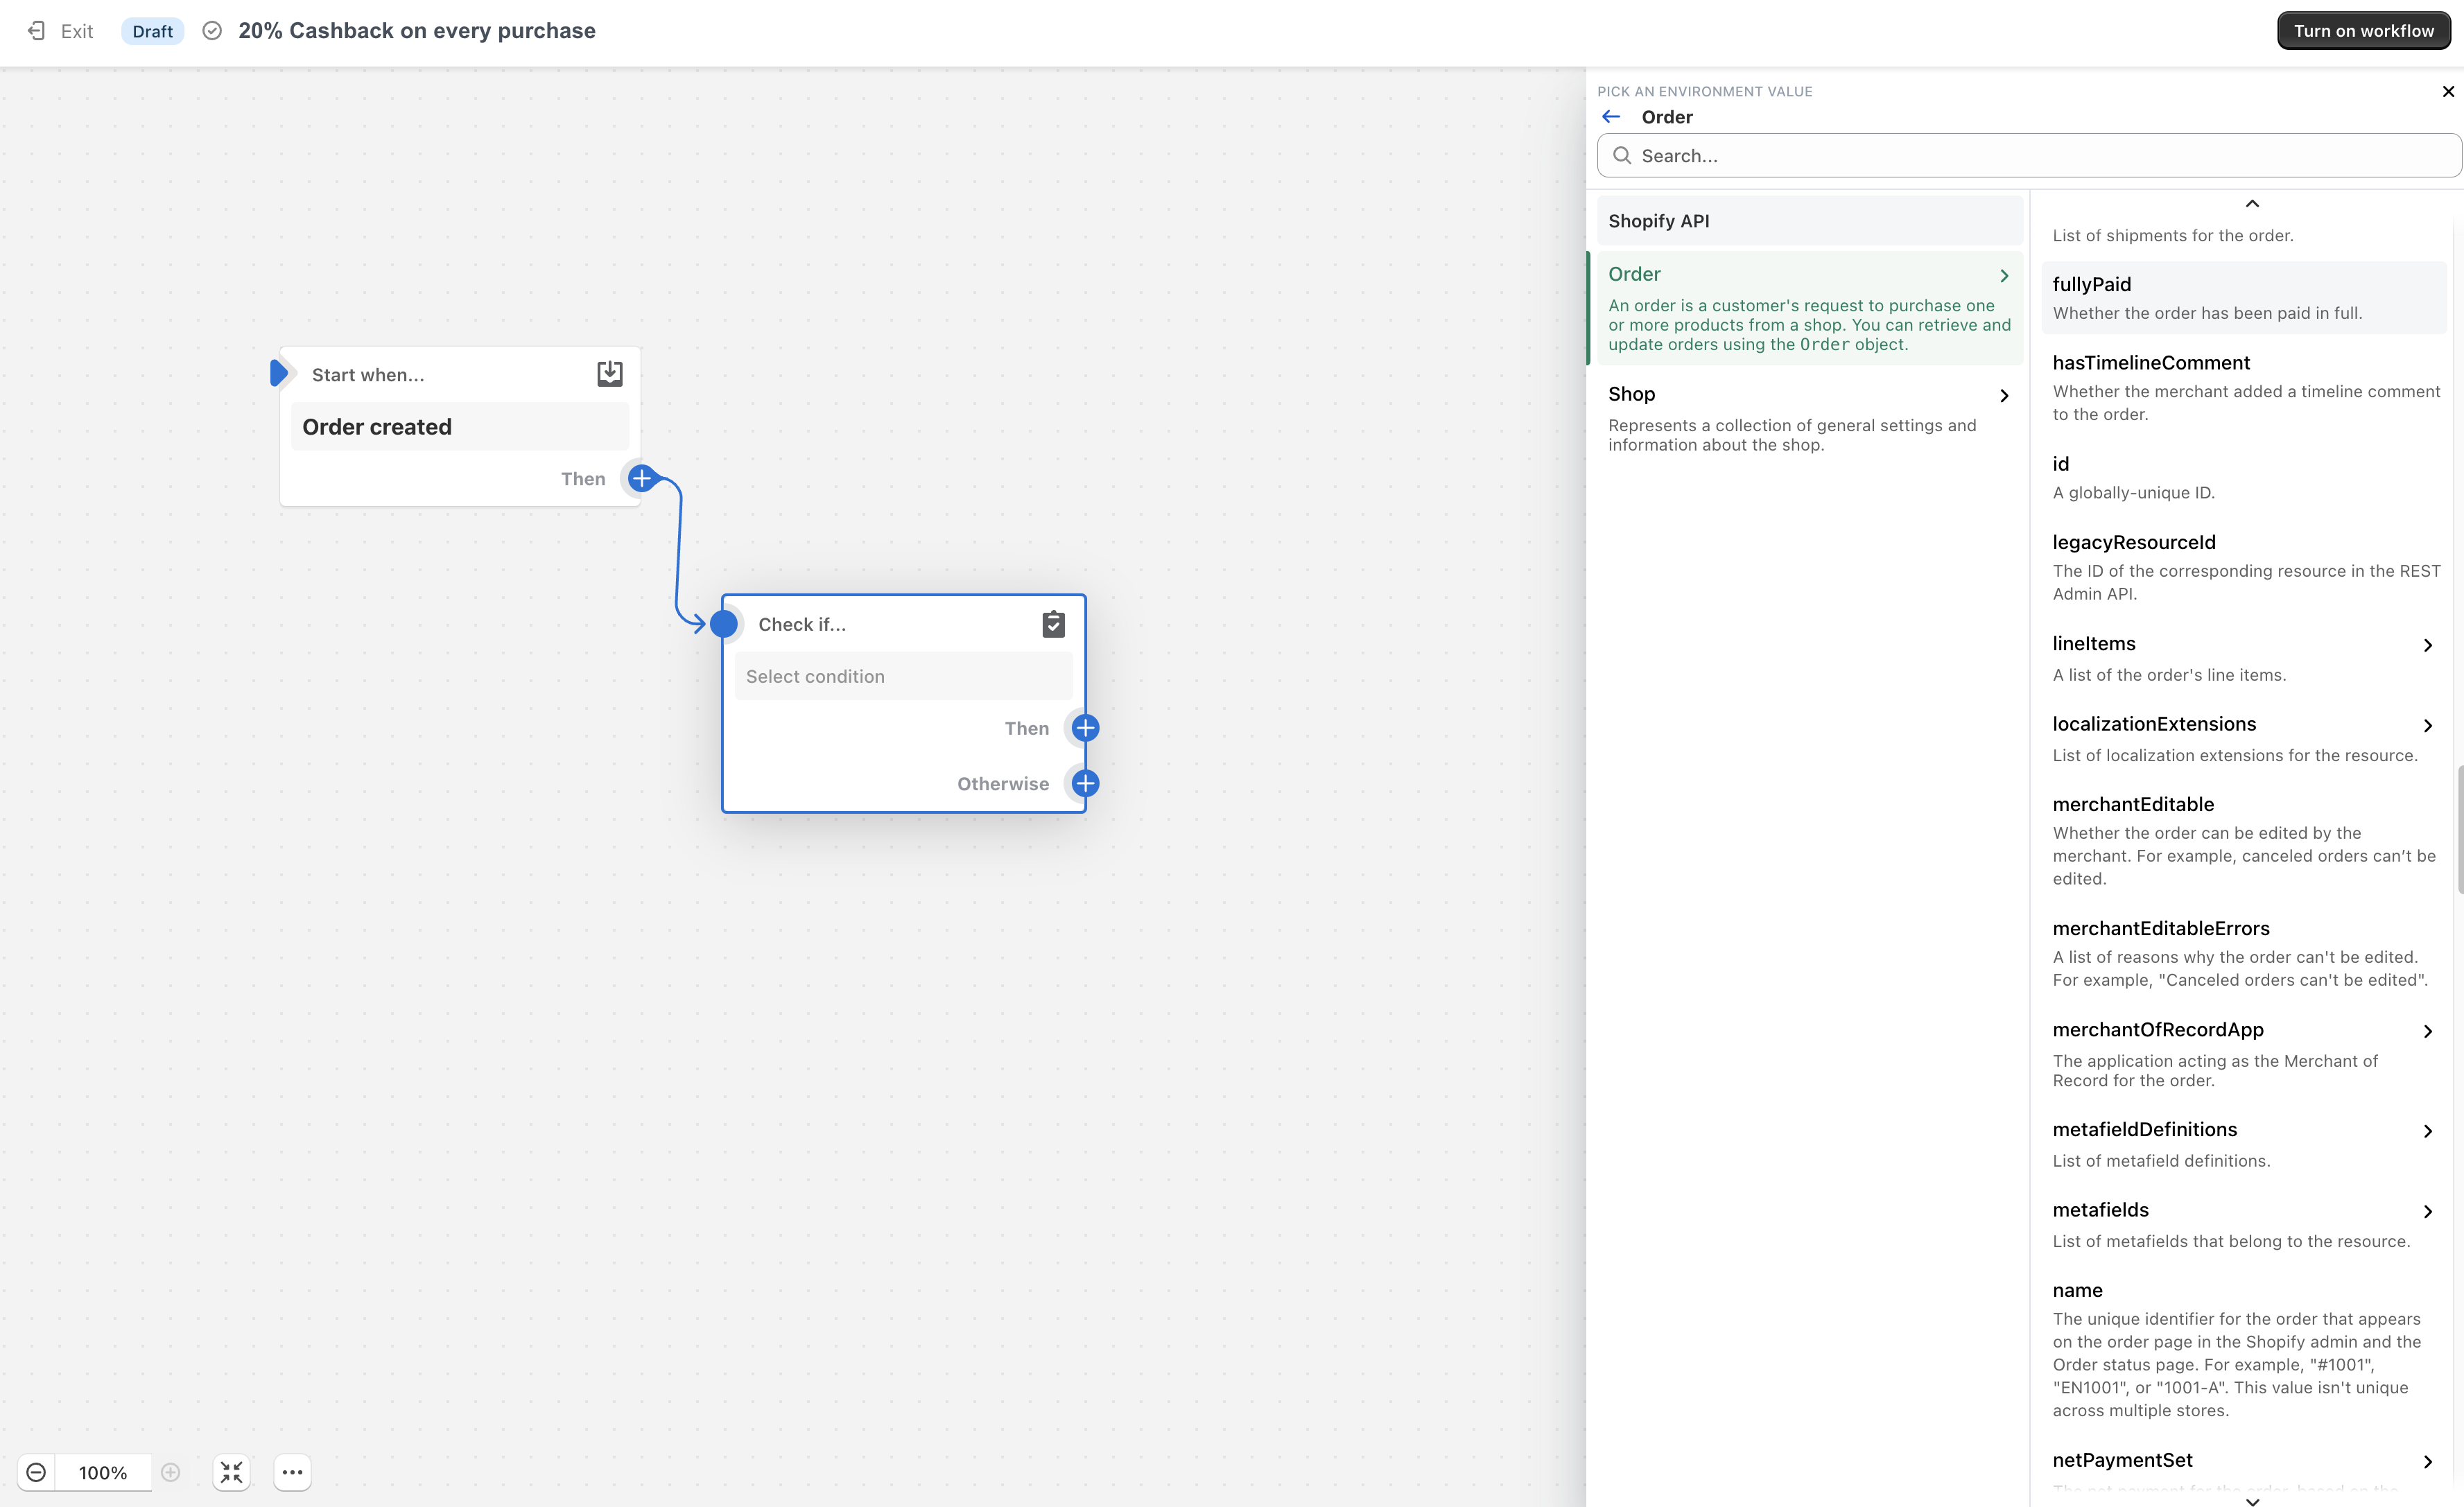This screenshot has height=1507, width=2464.
Task: Close the environment value picker panel
Action: pyautogui.click(x=2447, y=92)
